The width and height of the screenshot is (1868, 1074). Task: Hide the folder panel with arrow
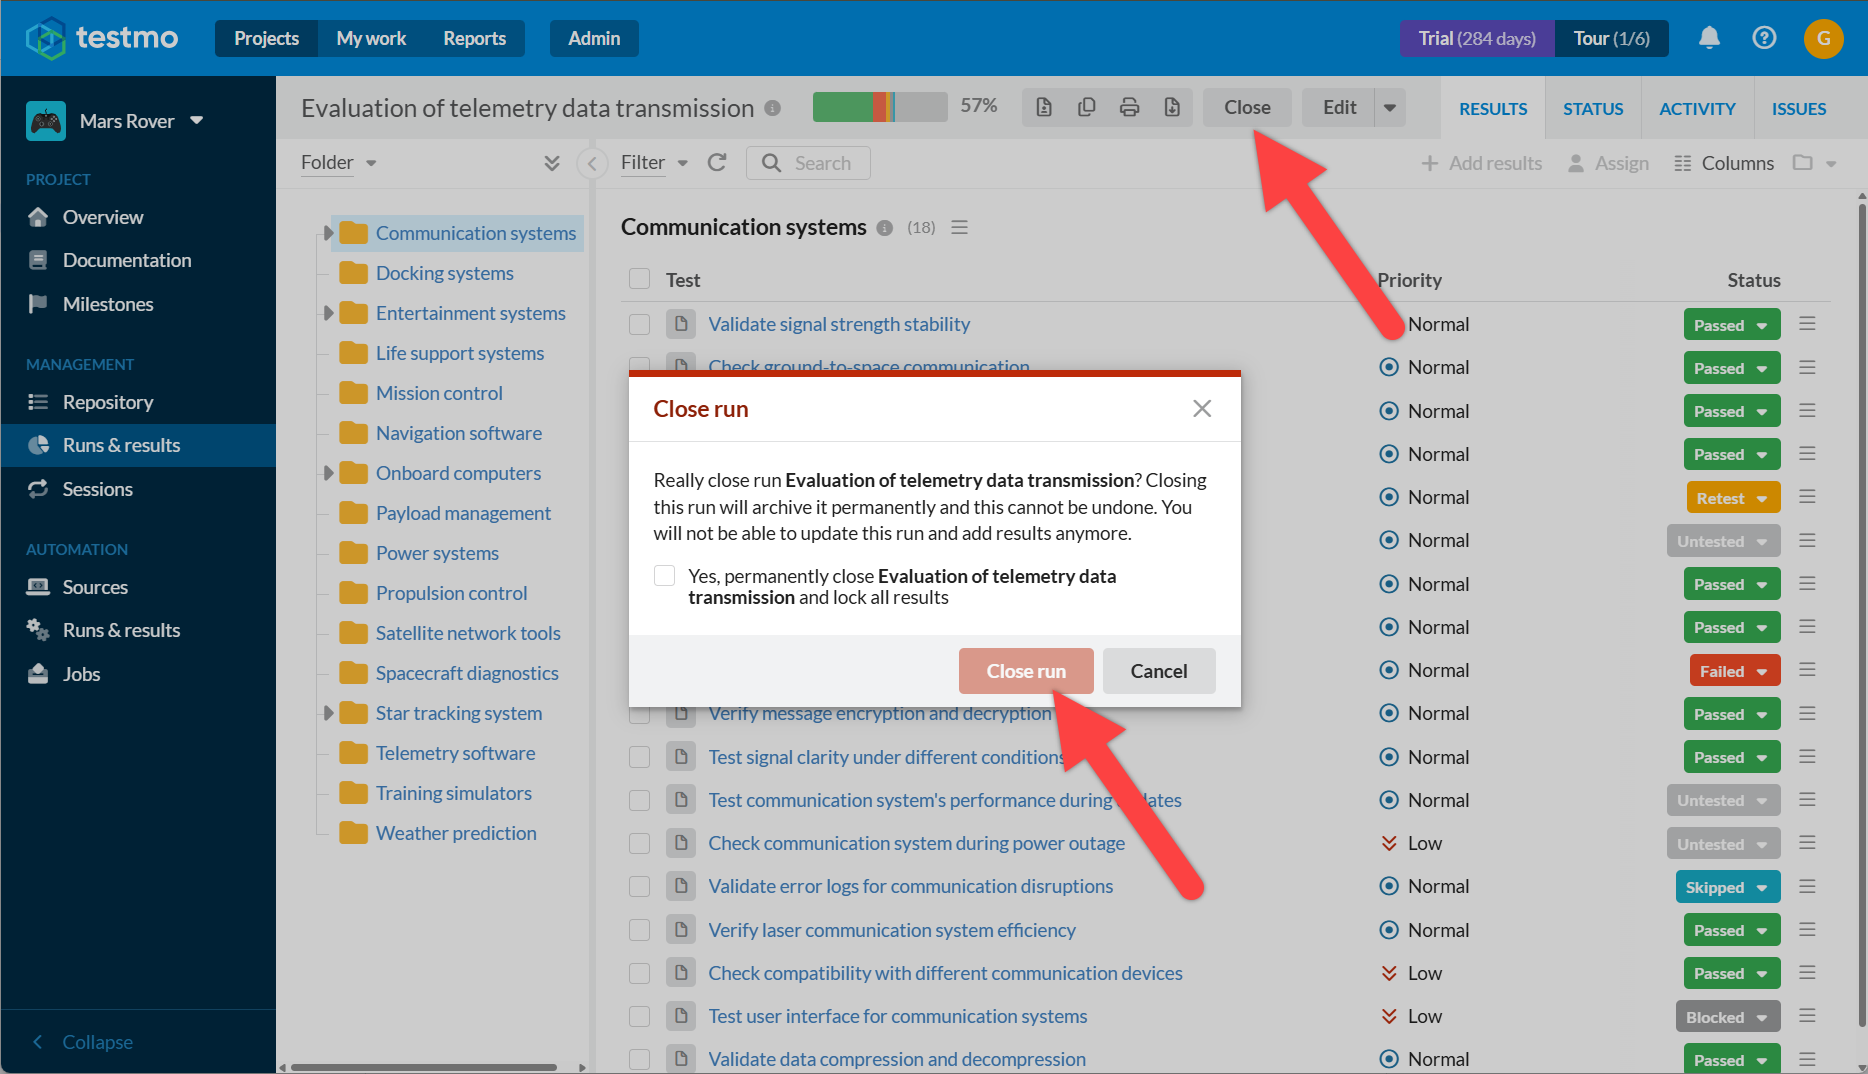tap(592, 163)
